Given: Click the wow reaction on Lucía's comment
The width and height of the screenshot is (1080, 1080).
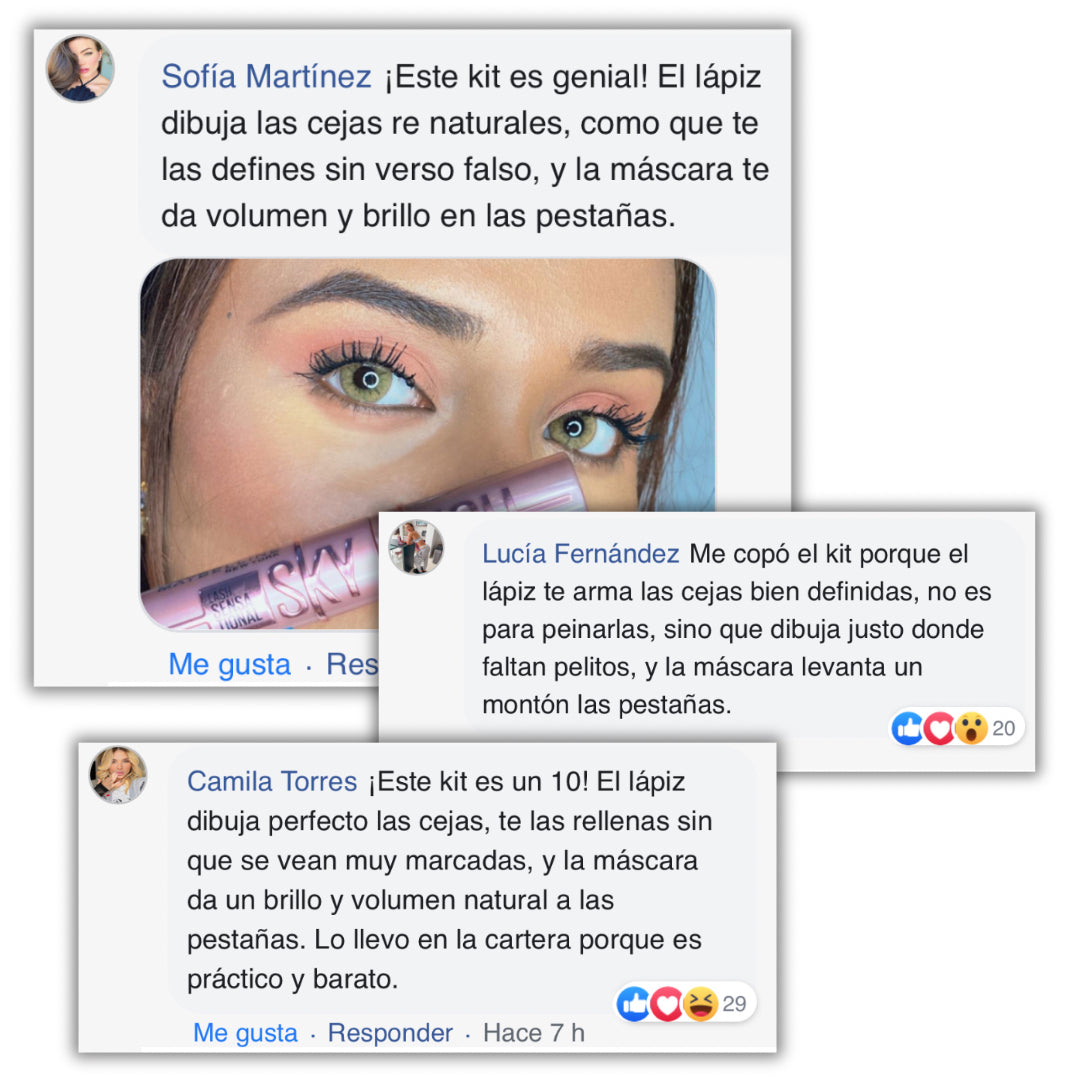Looking at the screenshot, I should coord(971,728).
